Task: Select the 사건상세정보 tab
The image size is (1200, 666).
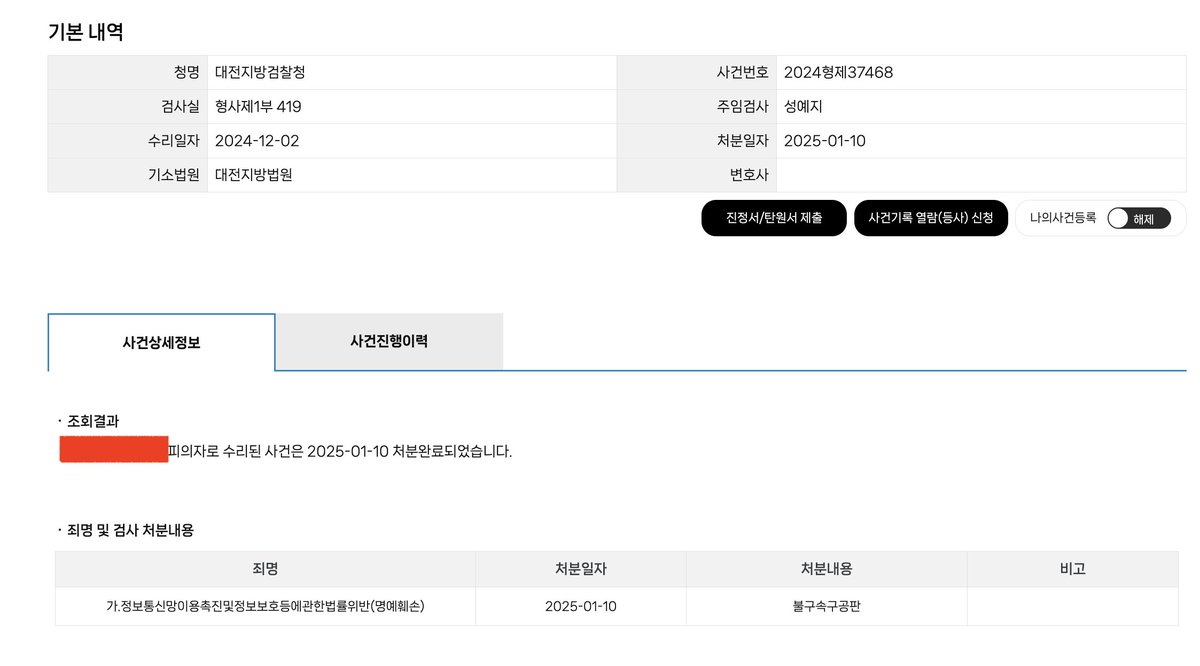Action: [x=160, y=342]
